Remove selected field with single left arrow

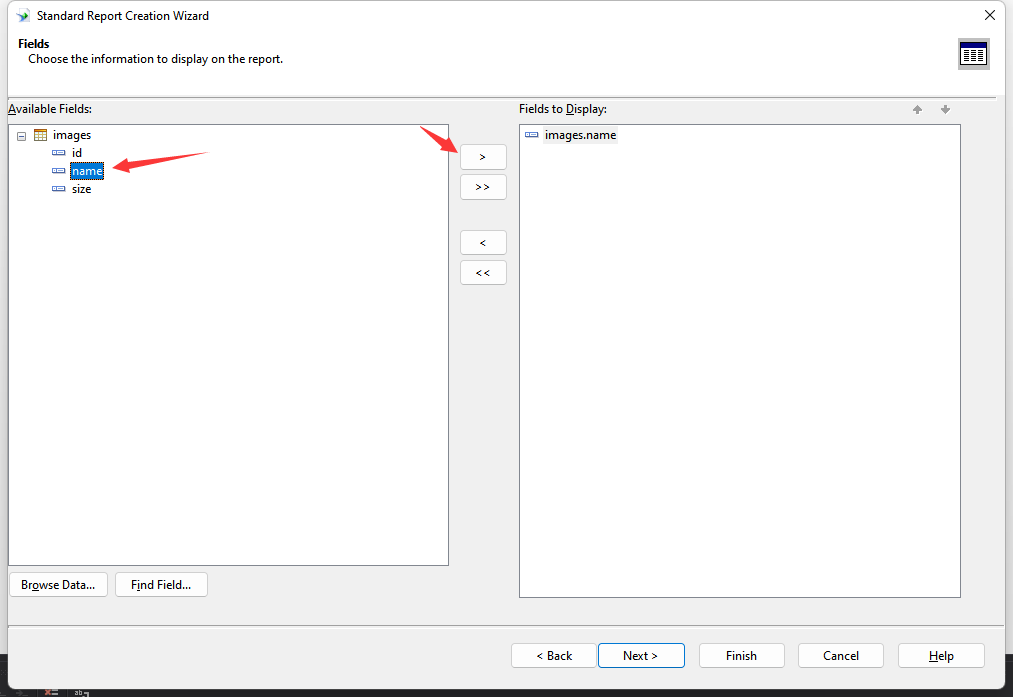(483, 243)
